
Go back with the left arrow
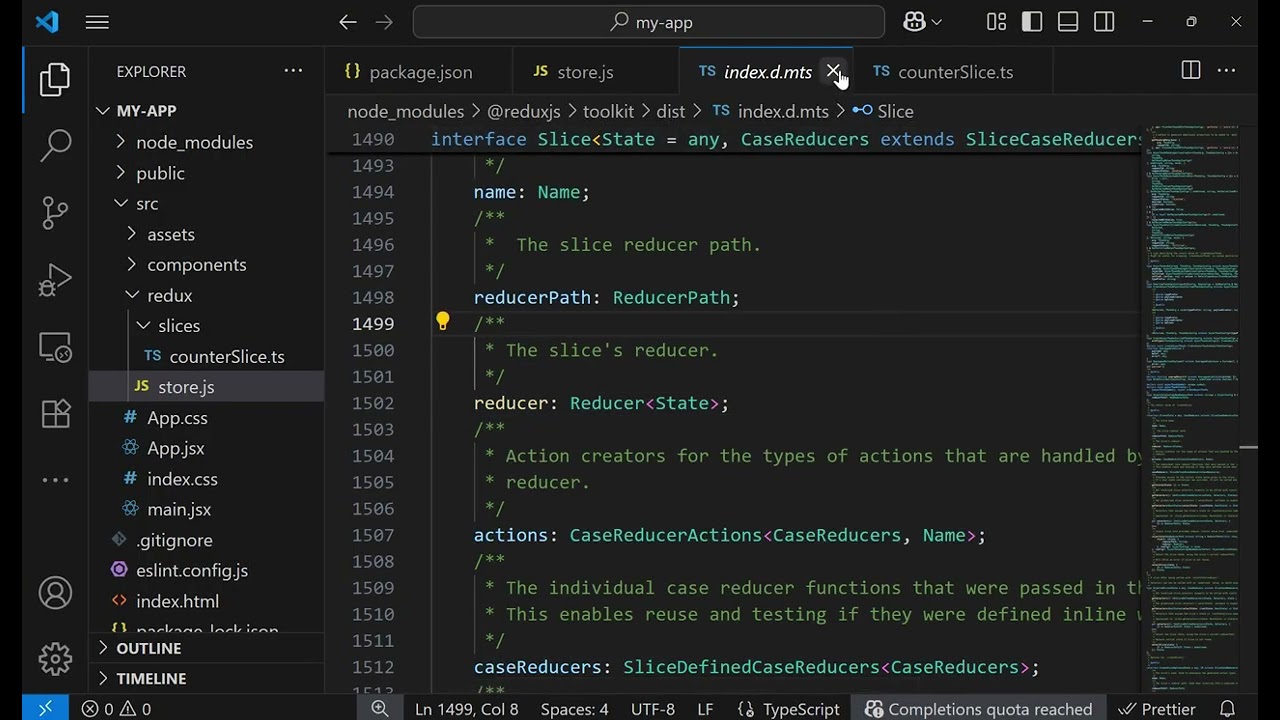click(347, 22)
